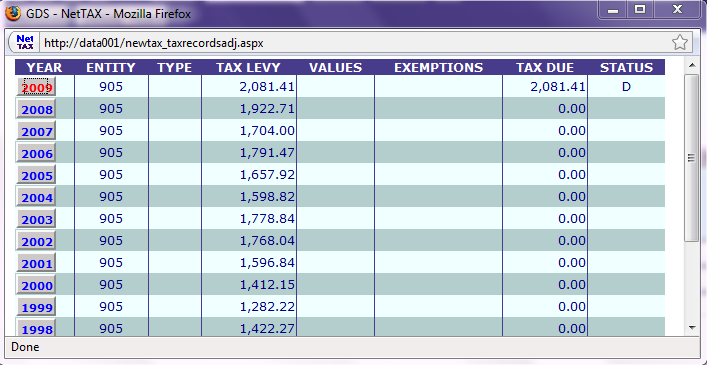View the 1999 tax record
This screenshot has width=707, height=365.
(36, 307)
